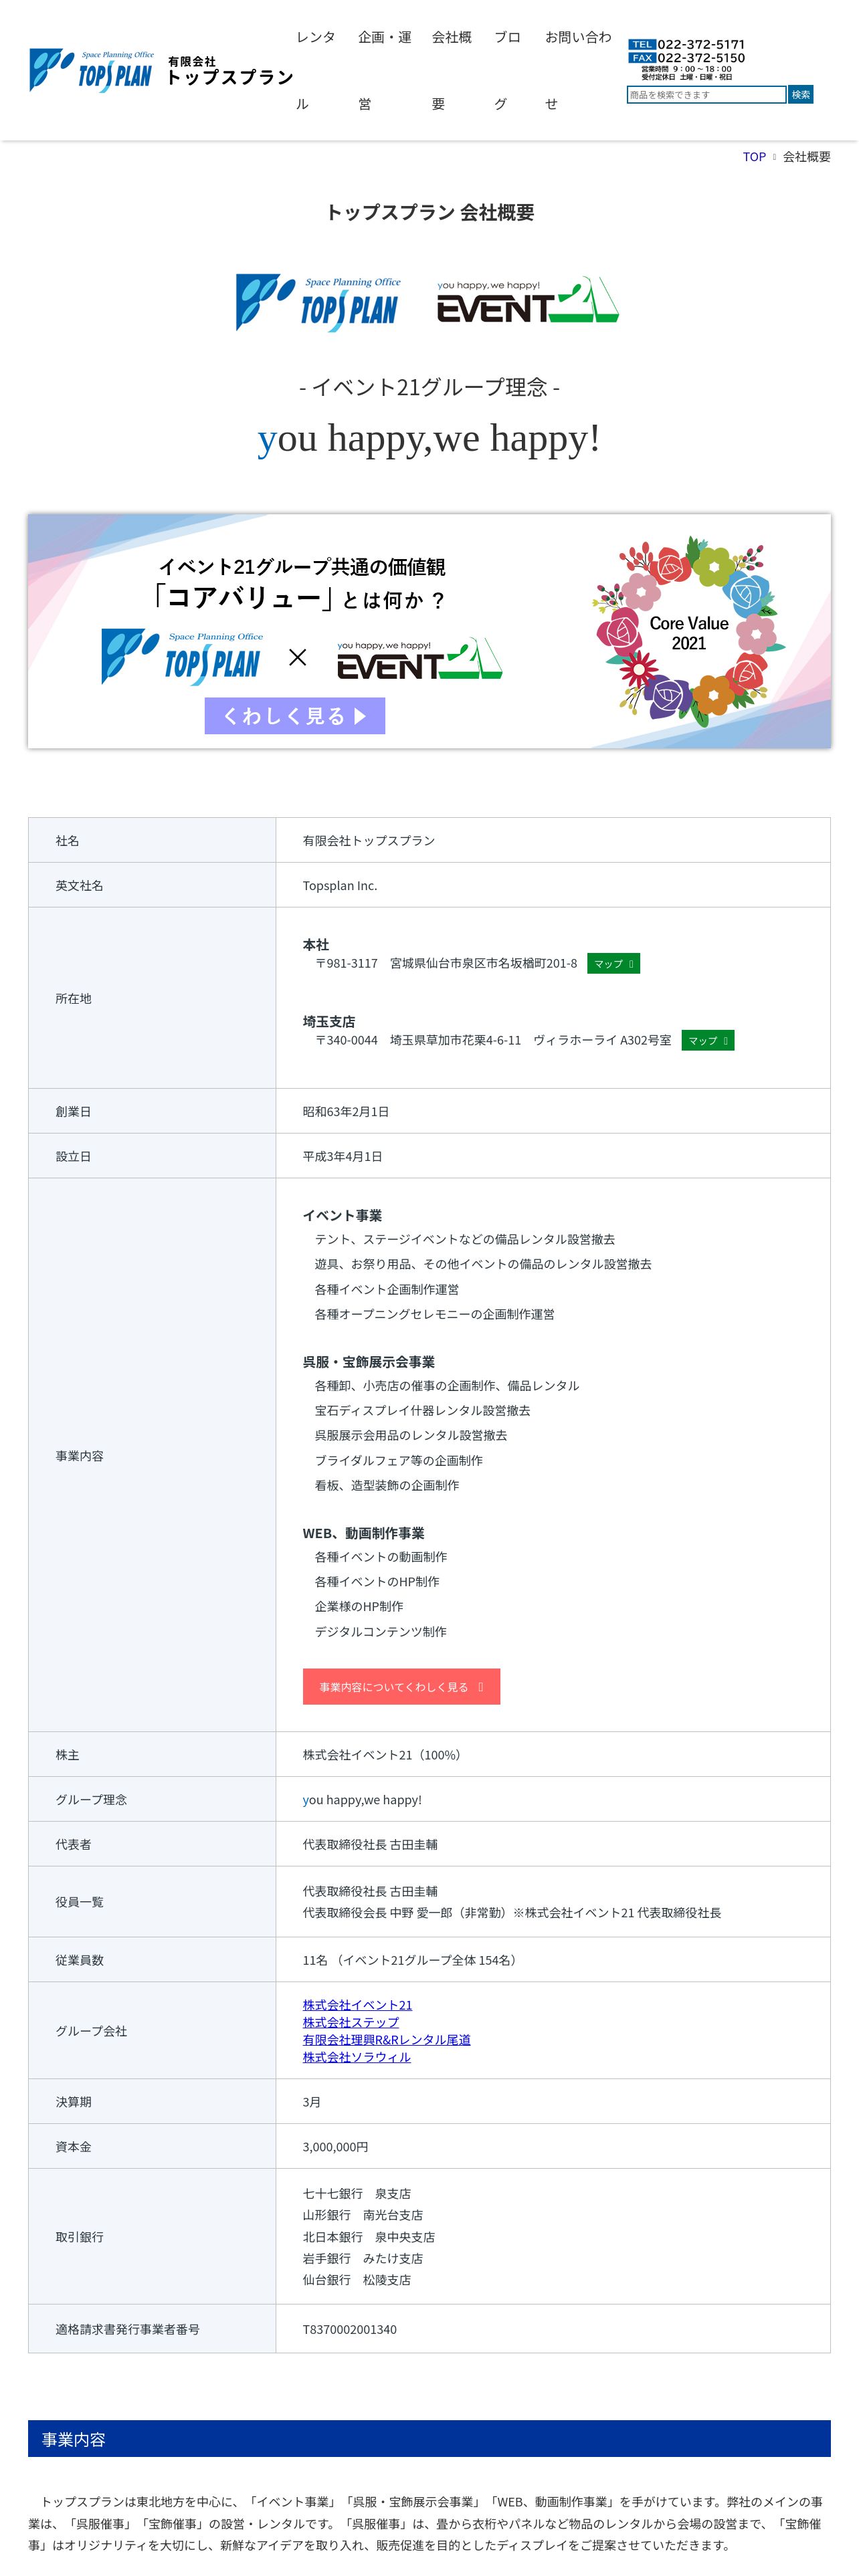Click the 3,000,000円 capital value

pos(336,2147)
